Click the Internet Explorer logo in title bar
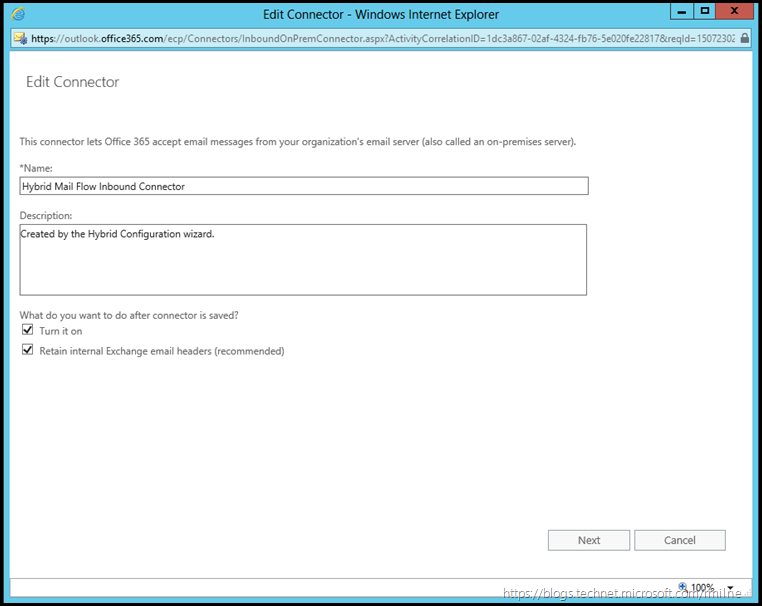This screenshot has height=606, width=762. [18, 14]
